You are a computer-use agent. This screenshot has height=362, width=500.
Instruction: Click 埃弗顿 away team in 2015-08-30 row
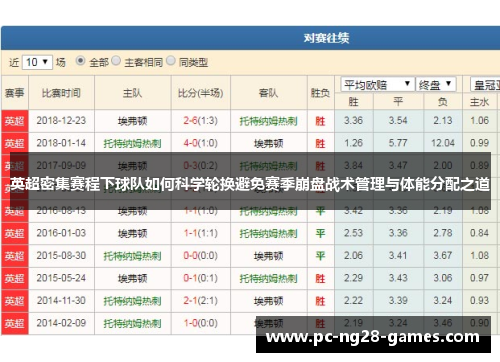point(268,256)
